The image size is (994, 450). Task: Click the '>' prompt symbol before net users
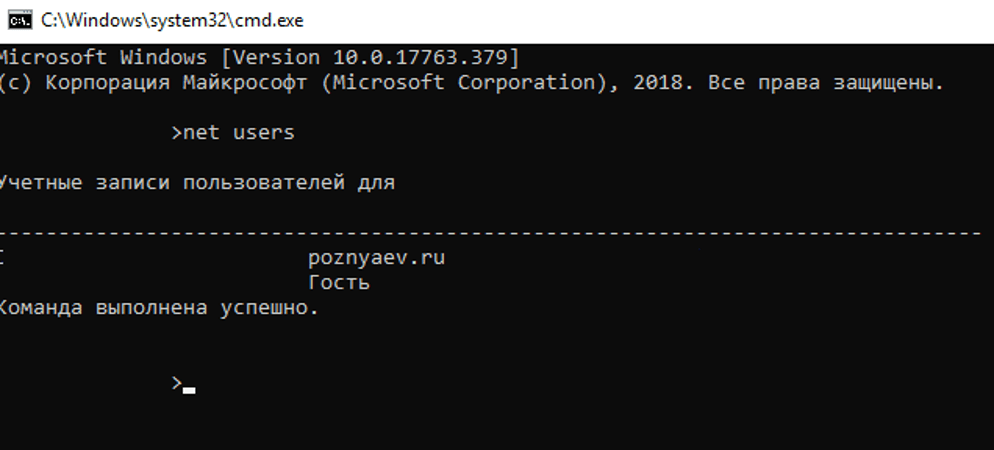coord(176,133)
